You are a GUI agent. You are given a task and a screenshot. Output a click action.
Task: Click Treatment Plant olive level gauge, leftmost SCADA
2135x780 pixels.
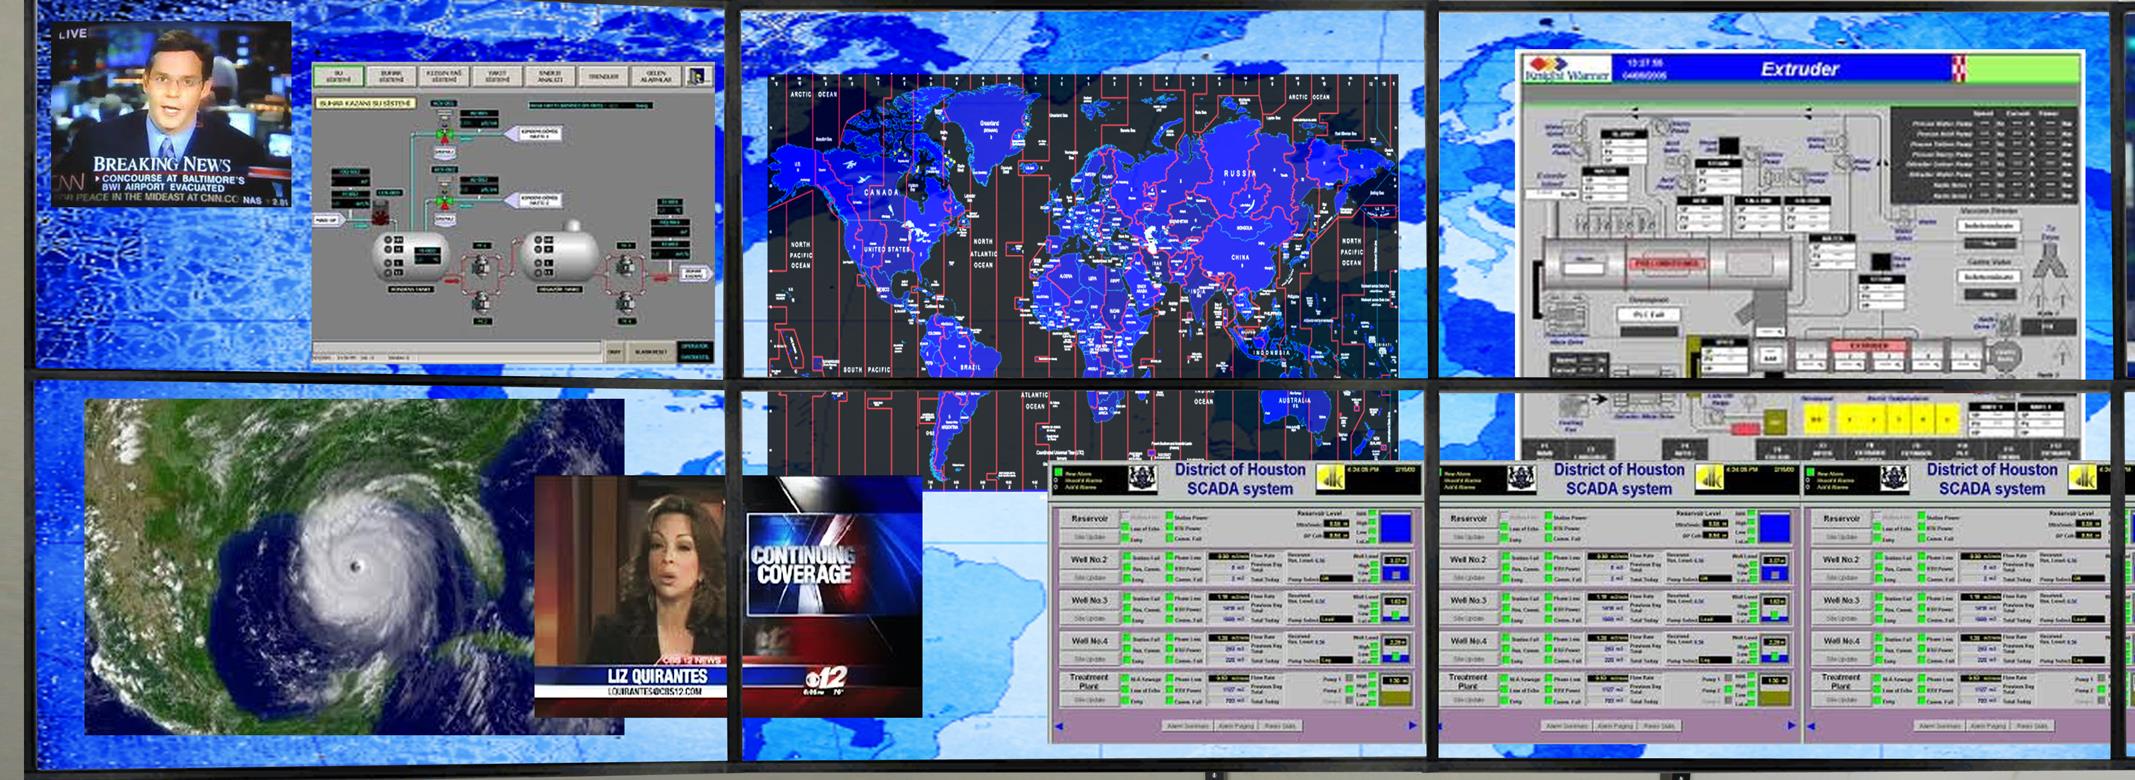1395,690
